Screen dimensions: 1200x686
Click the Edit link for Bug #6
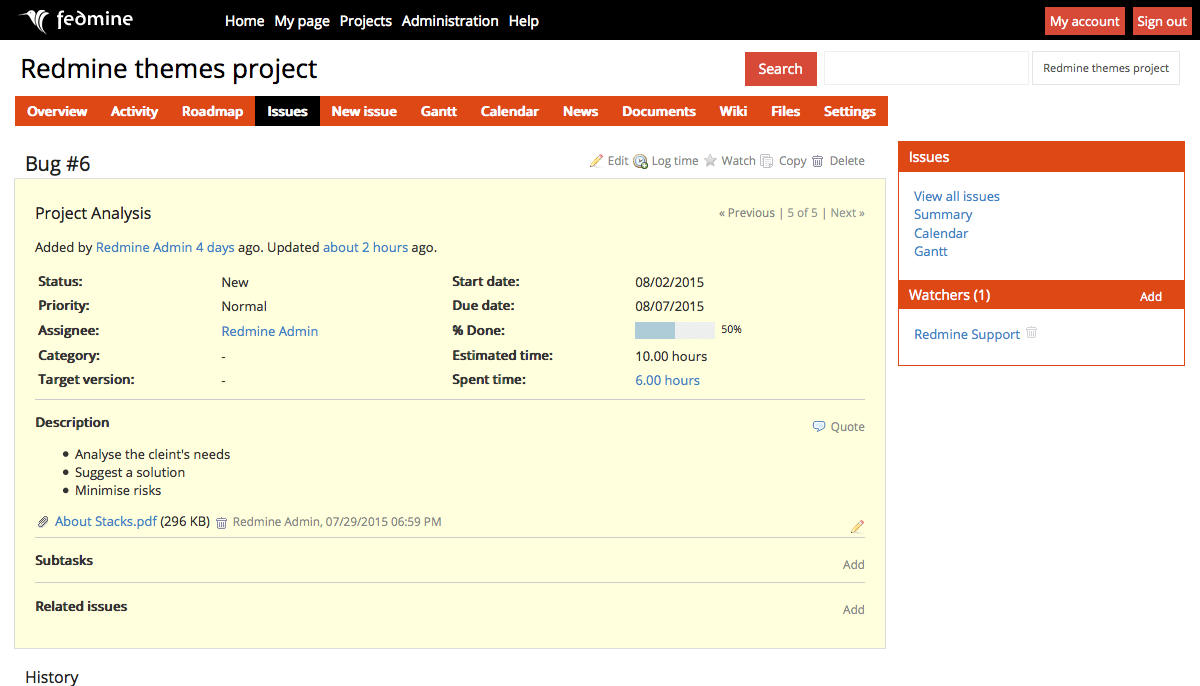click(618, 161)
